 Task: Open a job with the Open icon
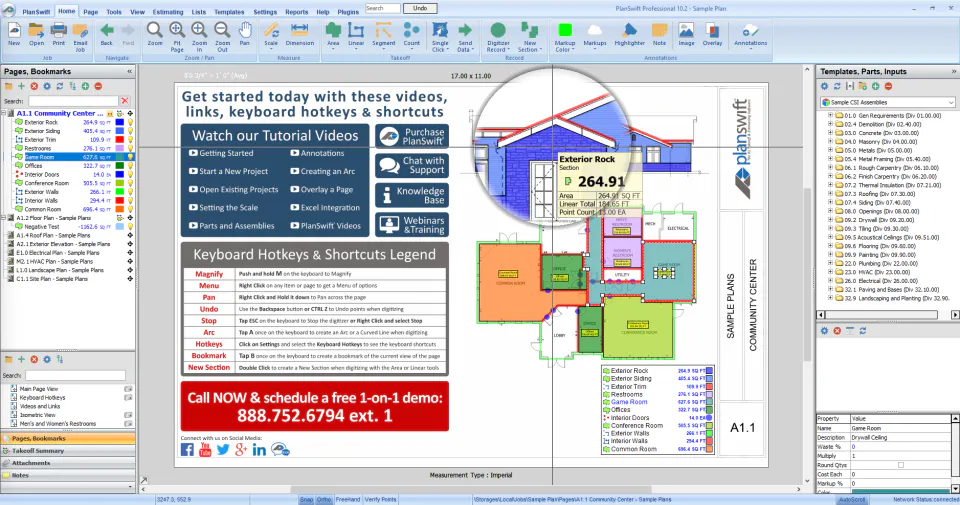point(36,34)
